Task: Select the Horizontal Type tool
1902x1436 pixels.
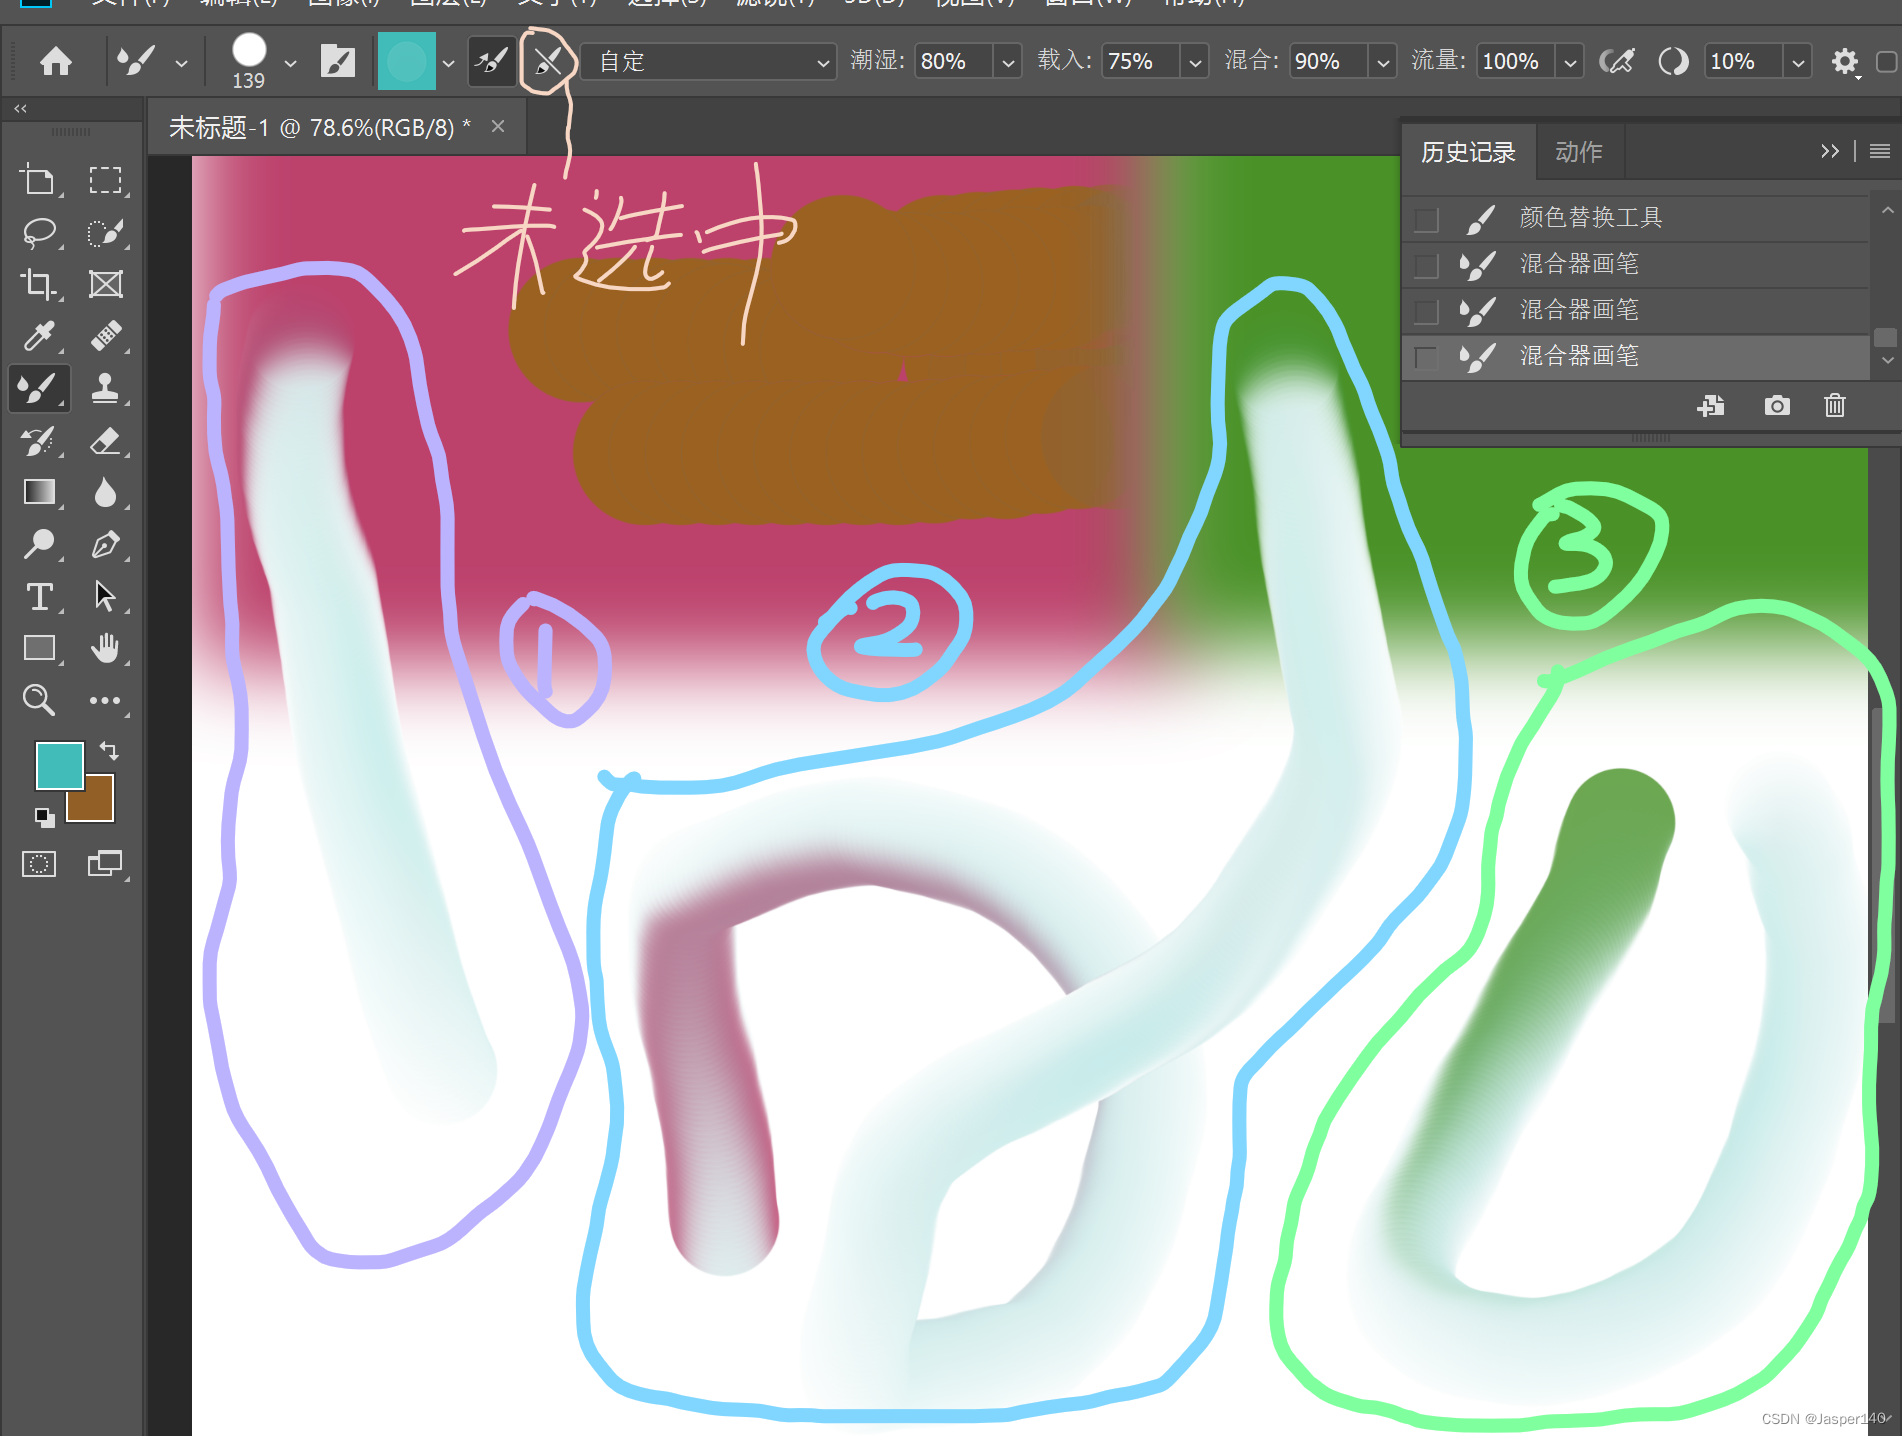Action: (x=40, y=597)
